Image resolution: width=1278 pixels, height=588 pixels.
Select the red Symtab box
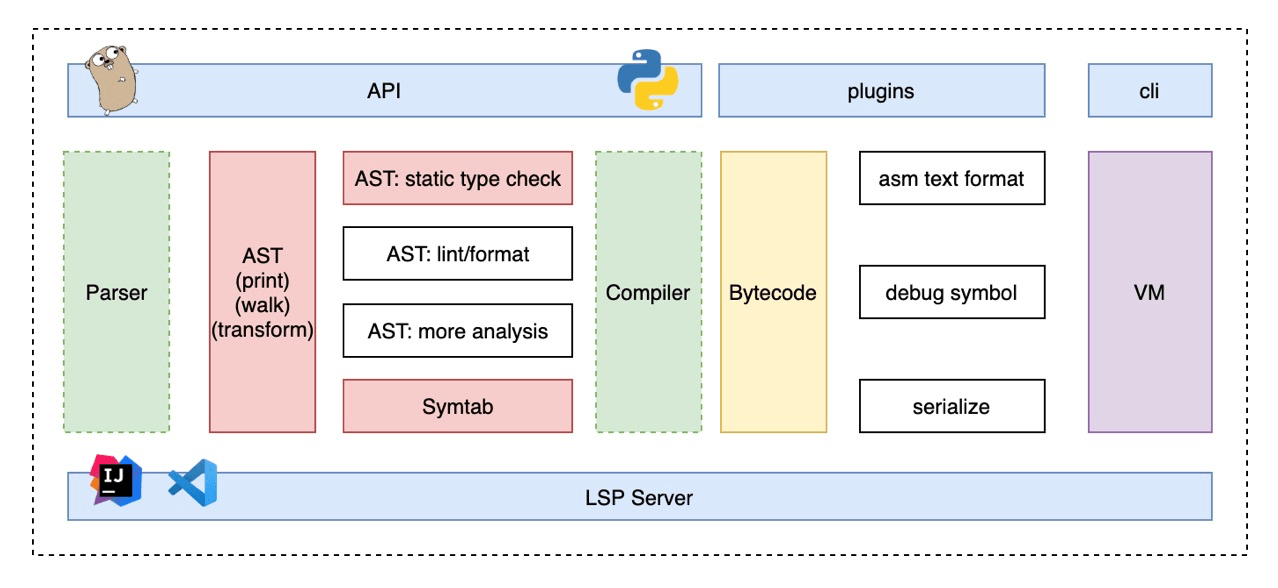pyautogui.click(x=457, y=406)
